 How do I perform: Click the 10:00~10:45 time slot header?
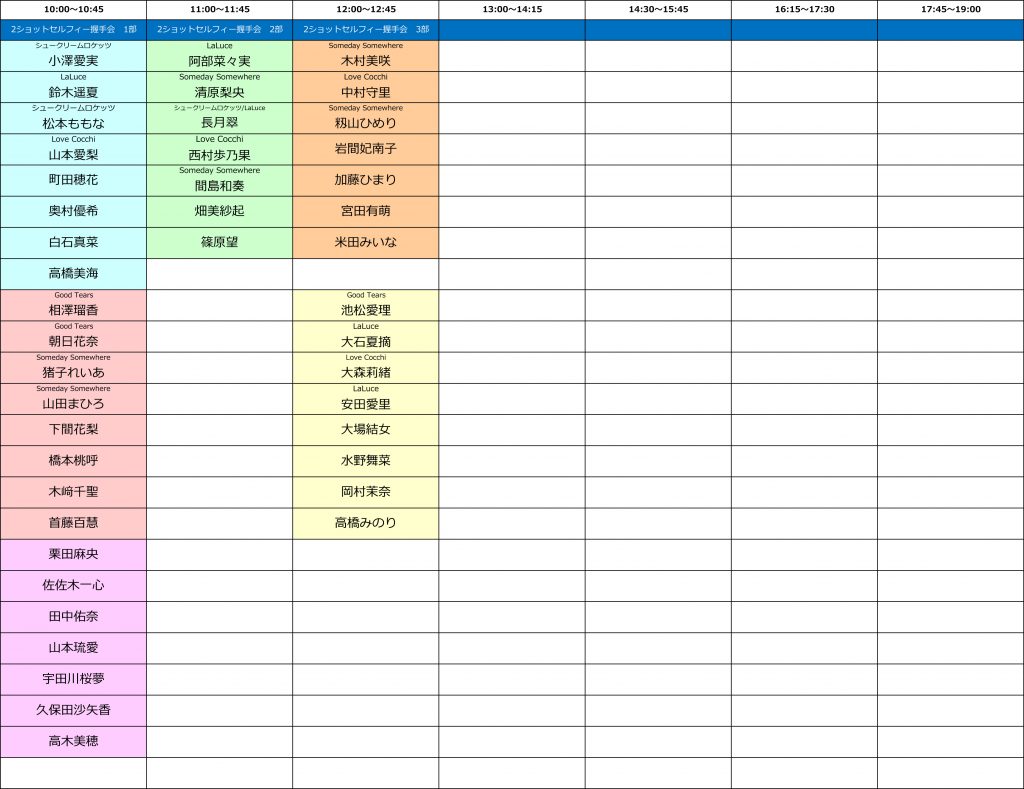pos(73,9)
